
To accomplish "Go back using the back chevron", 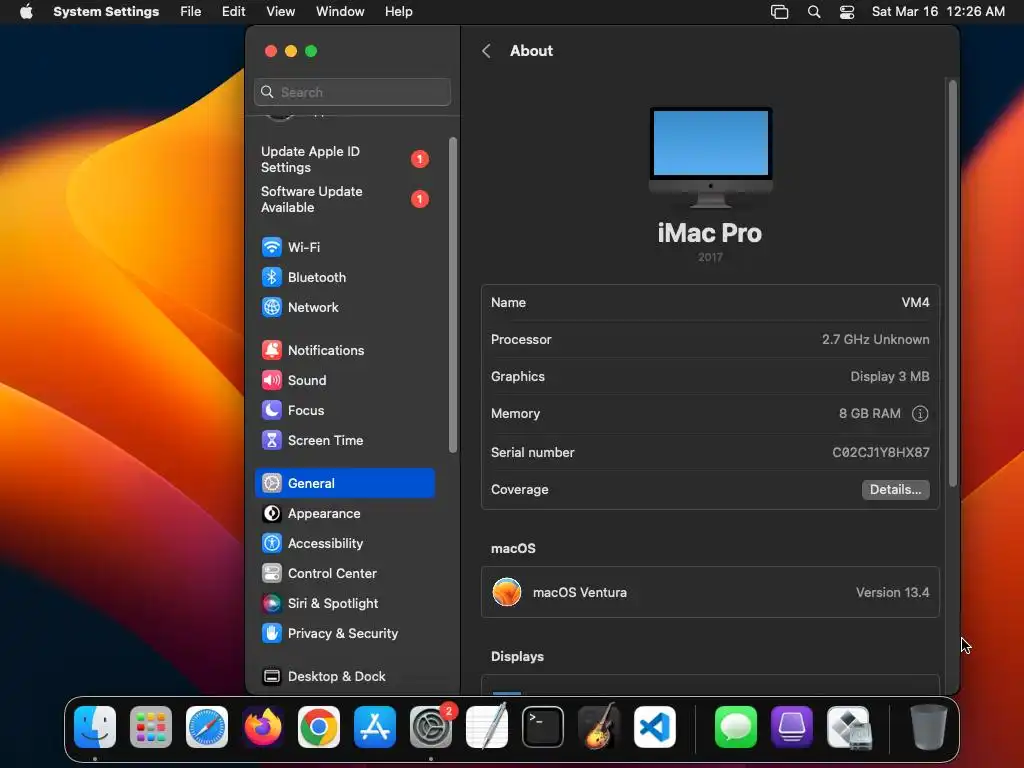I will tap(487, 51).
